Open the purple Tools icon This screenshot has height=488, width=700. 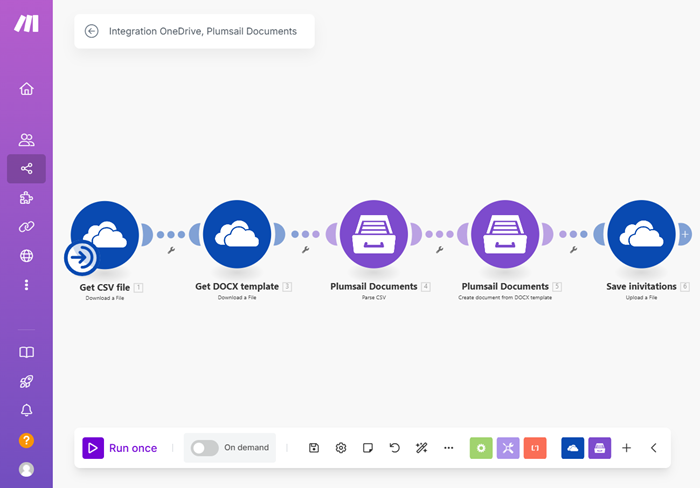(508, 448)
